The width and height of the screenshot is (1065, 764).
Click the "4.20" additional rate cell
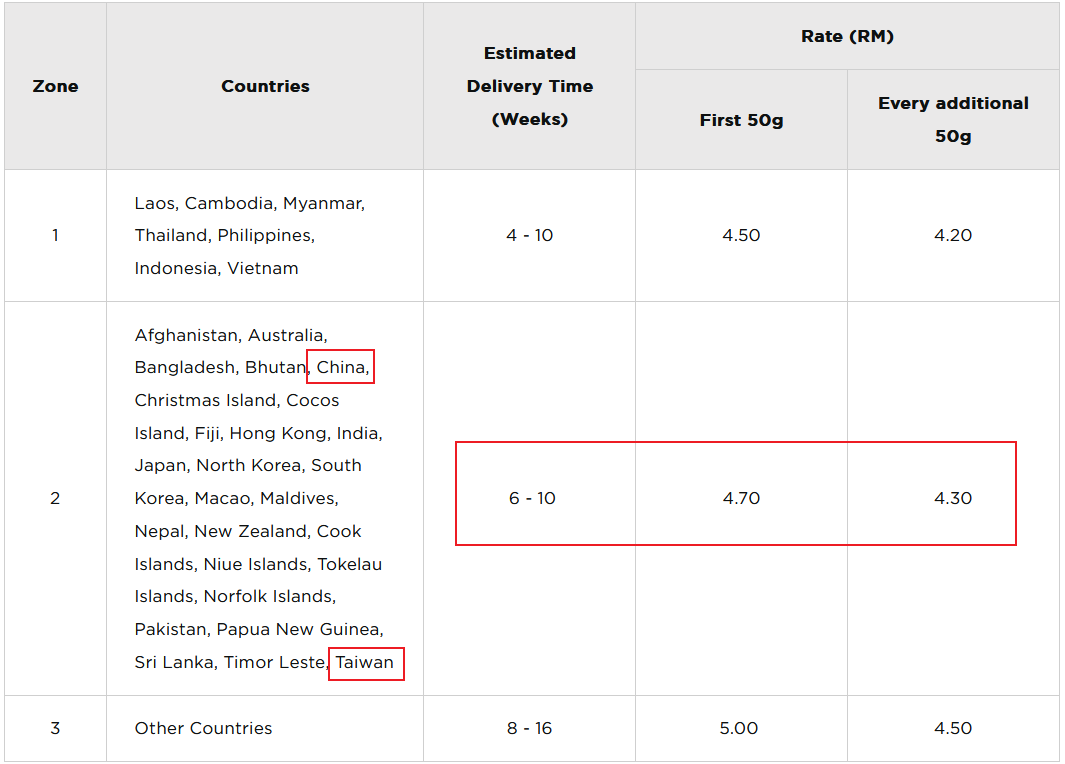pyautogui.click(x=953, y=235)
